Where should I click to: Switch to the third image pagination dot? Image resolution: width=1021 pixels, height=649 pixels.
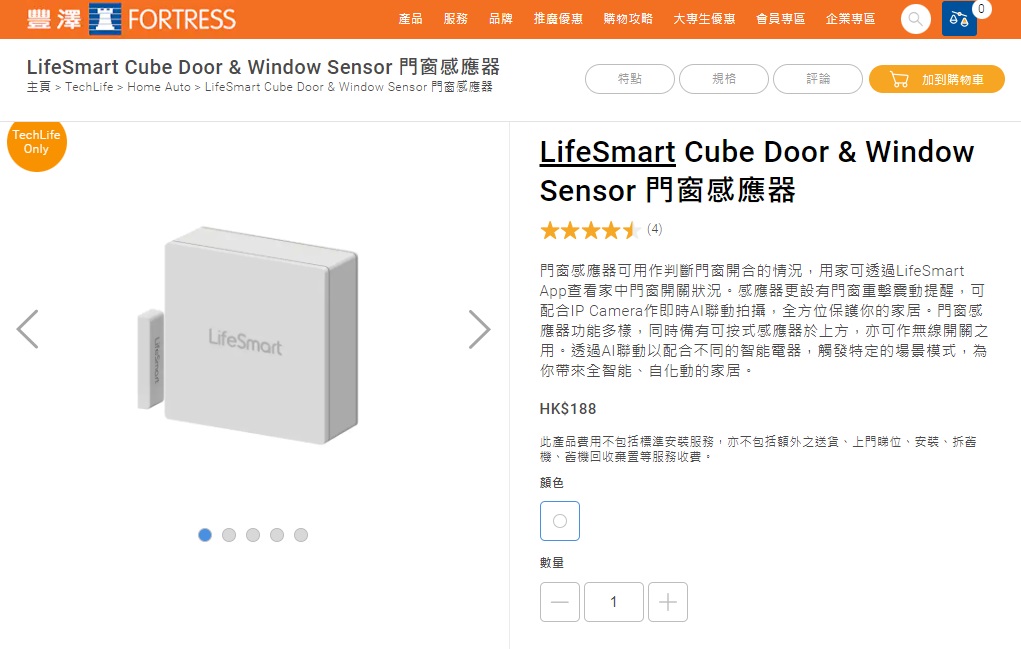253,535
